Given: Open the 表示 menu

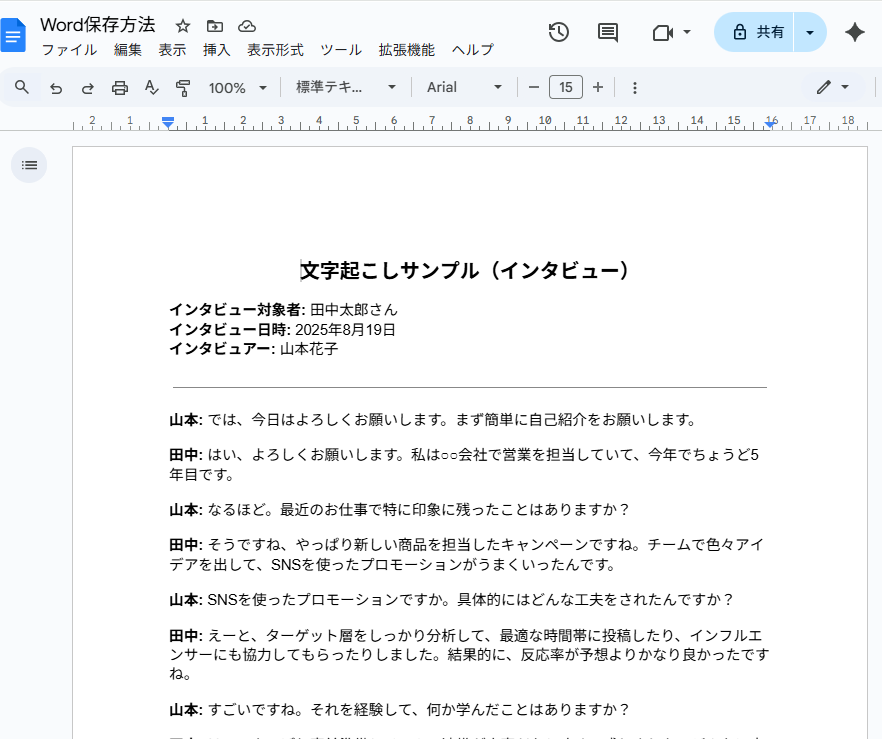Looking at the screenshot, I should [x=172, y=50].
